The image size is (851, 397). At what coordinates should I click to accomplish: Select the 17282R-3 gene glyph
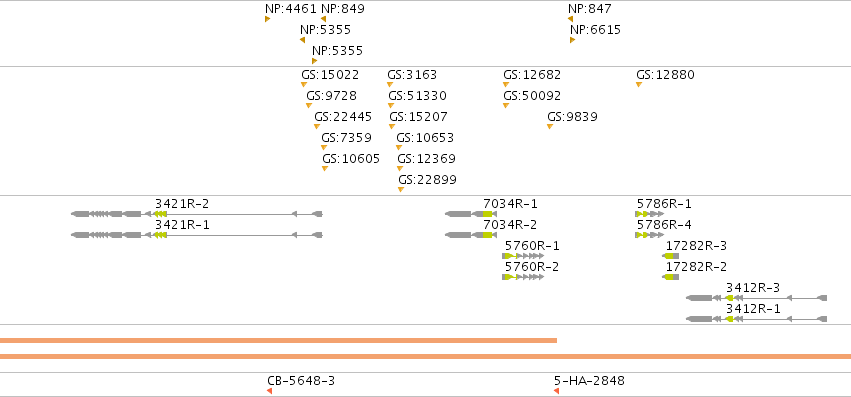[x=671, y=256]
